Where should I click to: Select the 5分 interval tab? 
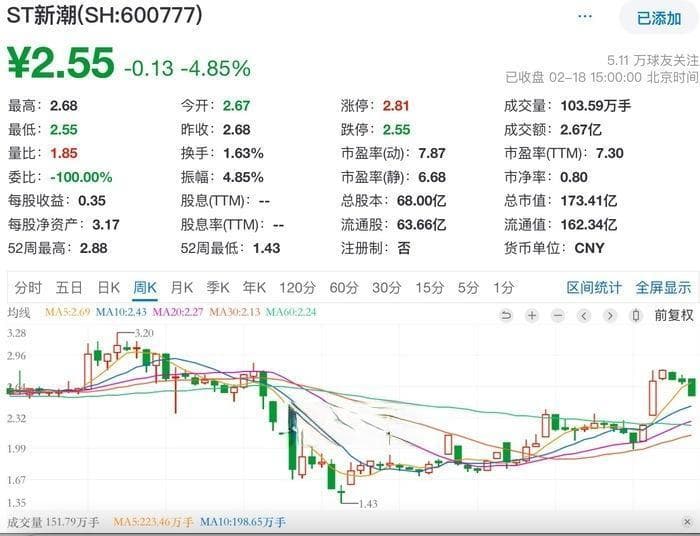coord(468,288)
